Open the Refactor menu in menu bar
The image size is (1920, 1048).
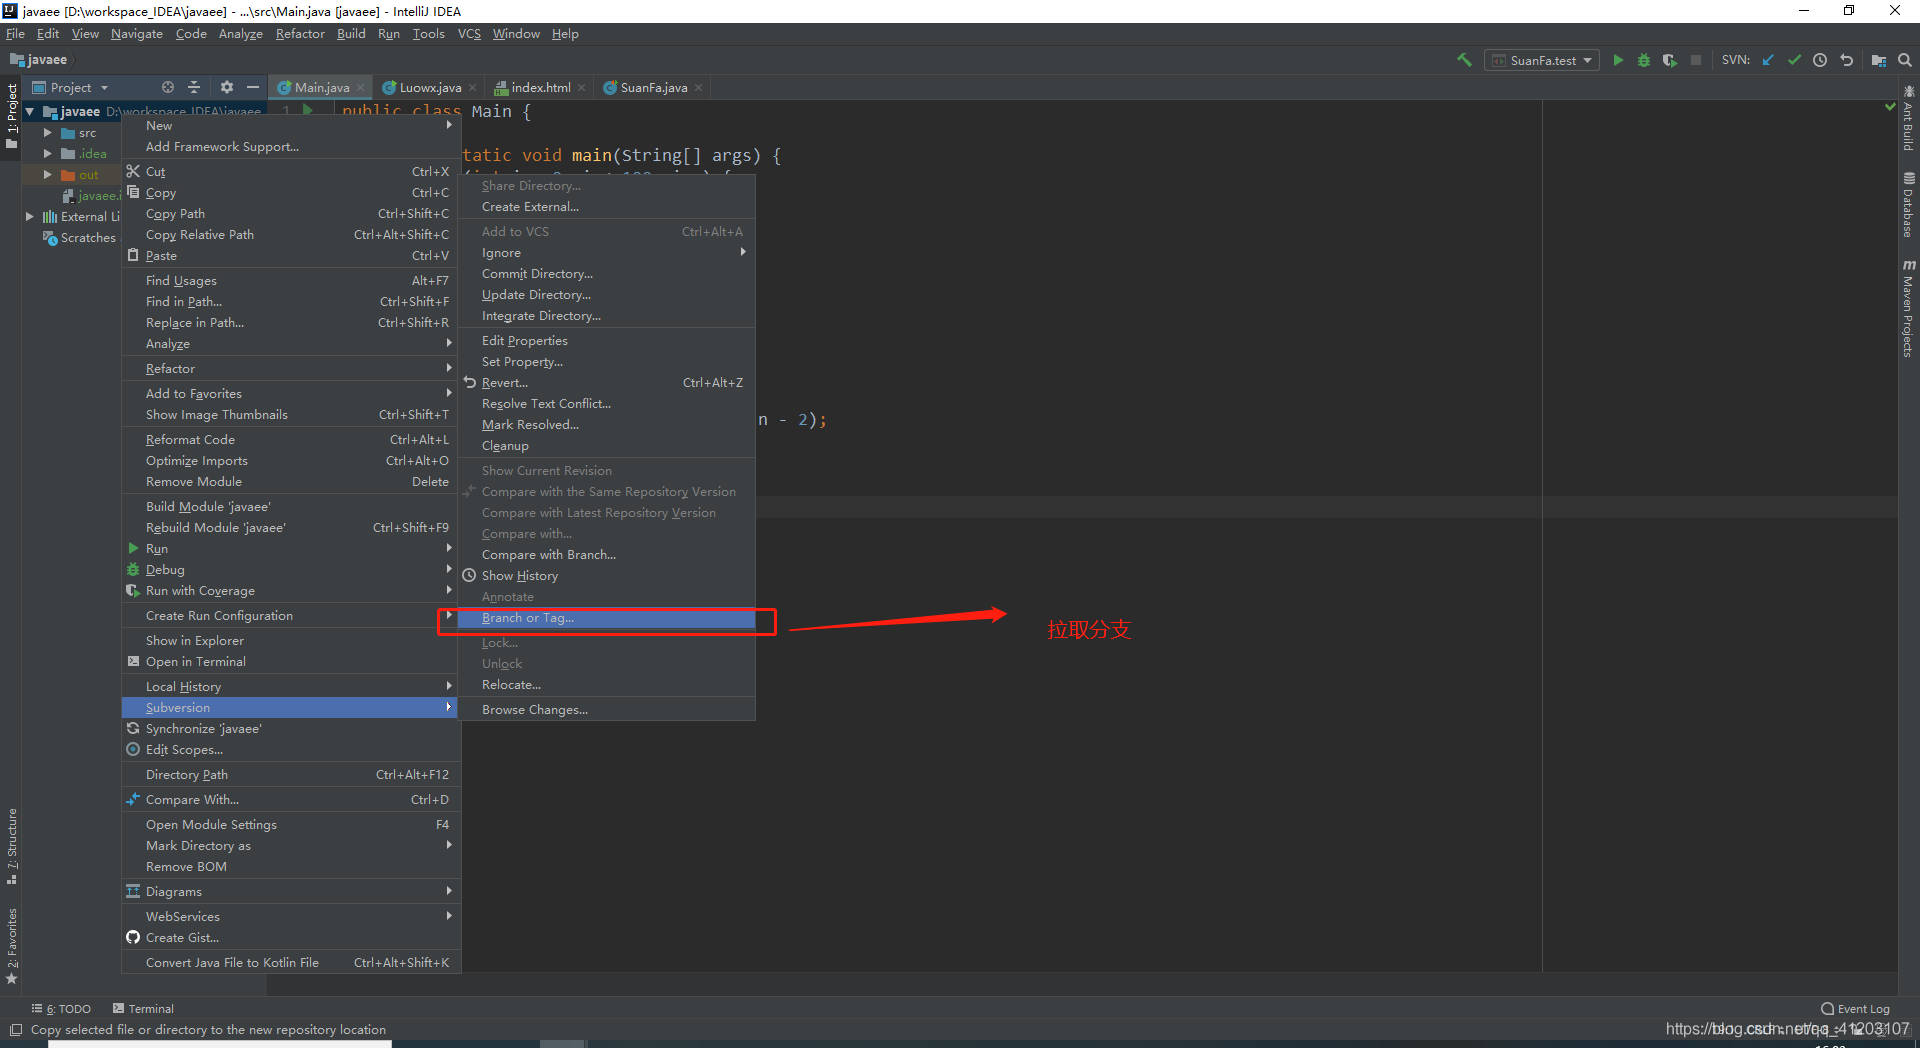(x=300, y=34)
